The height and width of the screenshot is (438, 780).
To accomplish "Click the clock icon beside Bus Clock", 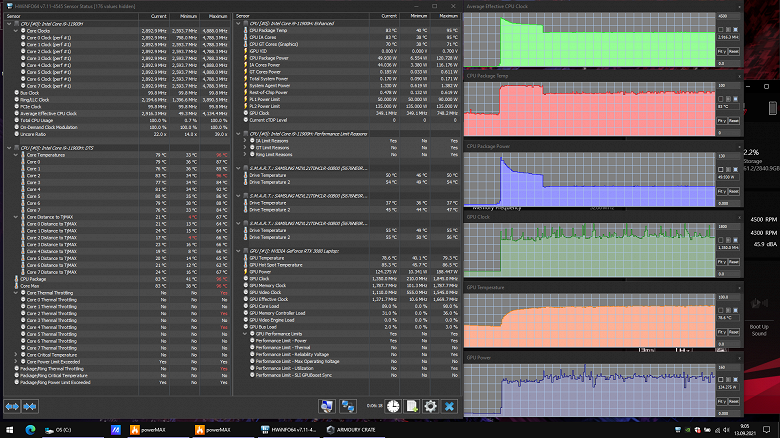I will point(16,93).
